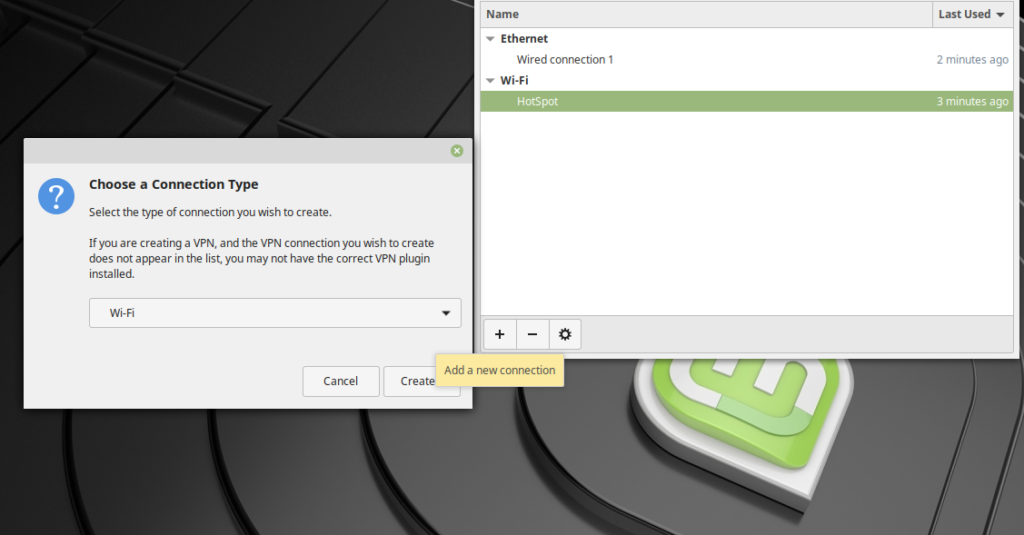The width and height of the screenshot is (1024, 535).
Task: Open connection settings via gear icon
Action: click(565, 334)
